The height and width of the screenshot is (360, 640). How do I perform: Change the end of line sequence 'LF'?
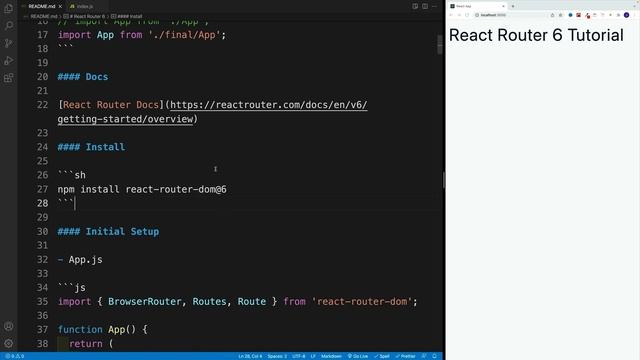[x=313, y=356]
